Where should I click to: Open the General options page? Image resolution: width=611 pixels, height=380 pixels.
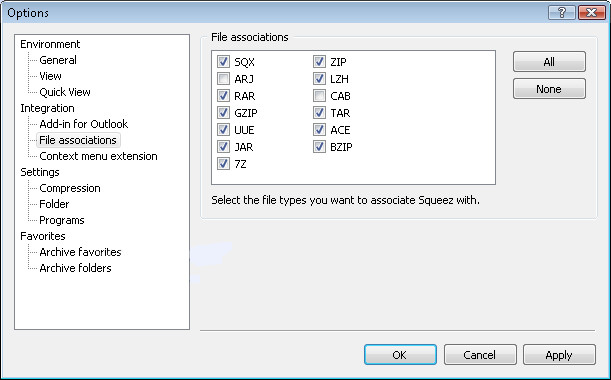(x=58, y=60)
